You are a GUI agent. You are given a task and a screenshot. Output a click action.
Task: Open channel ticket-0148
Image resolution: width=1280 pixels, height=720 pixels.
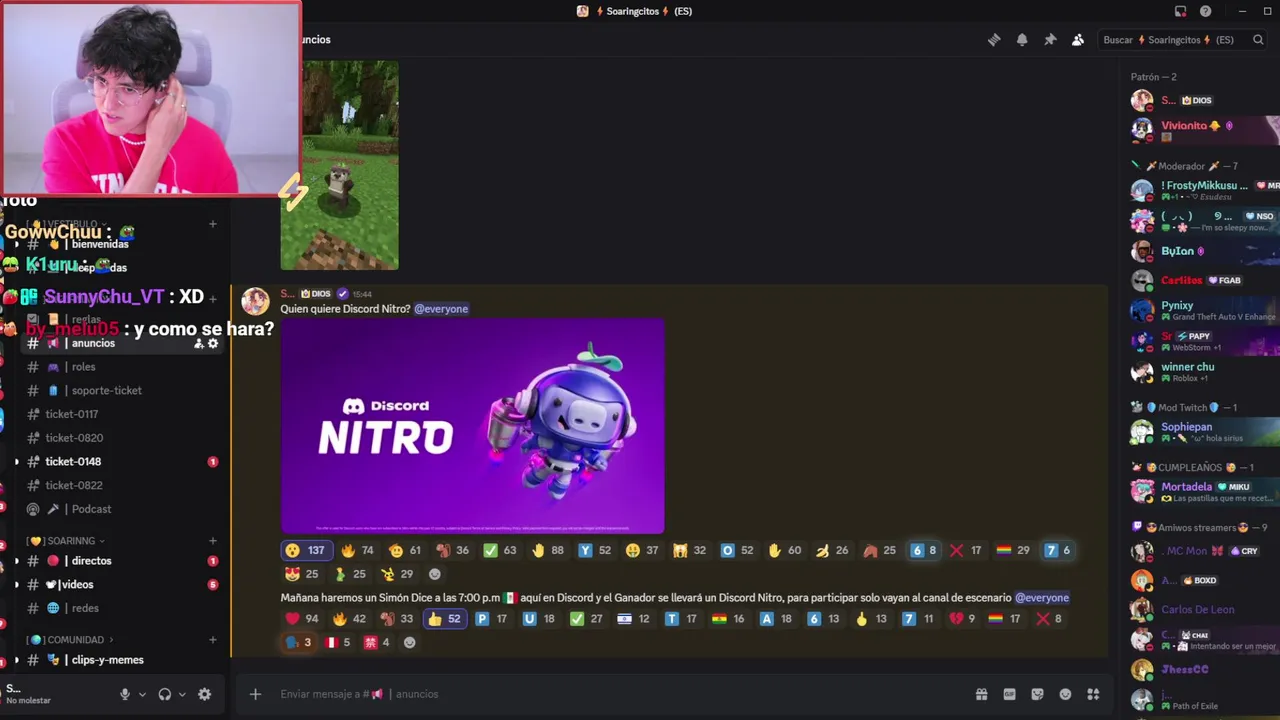(x=123, y=461)
